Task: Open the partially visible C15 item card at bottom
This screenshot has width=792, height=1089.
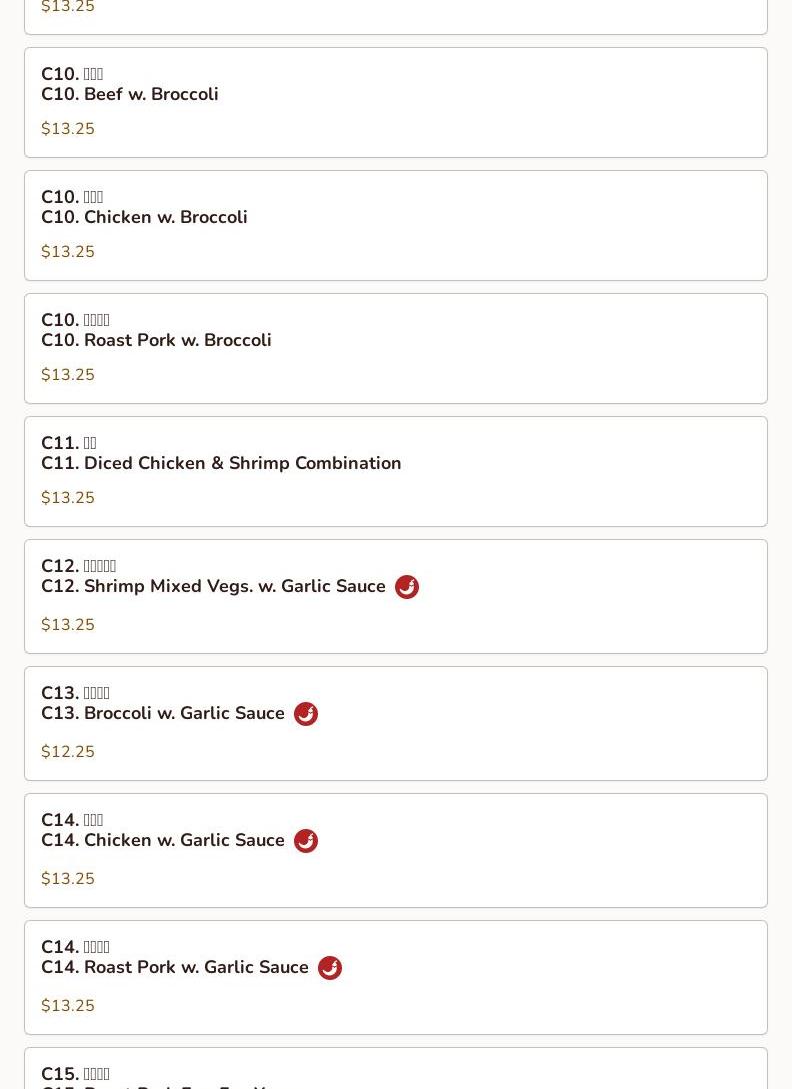Action: pos(396,1069)
